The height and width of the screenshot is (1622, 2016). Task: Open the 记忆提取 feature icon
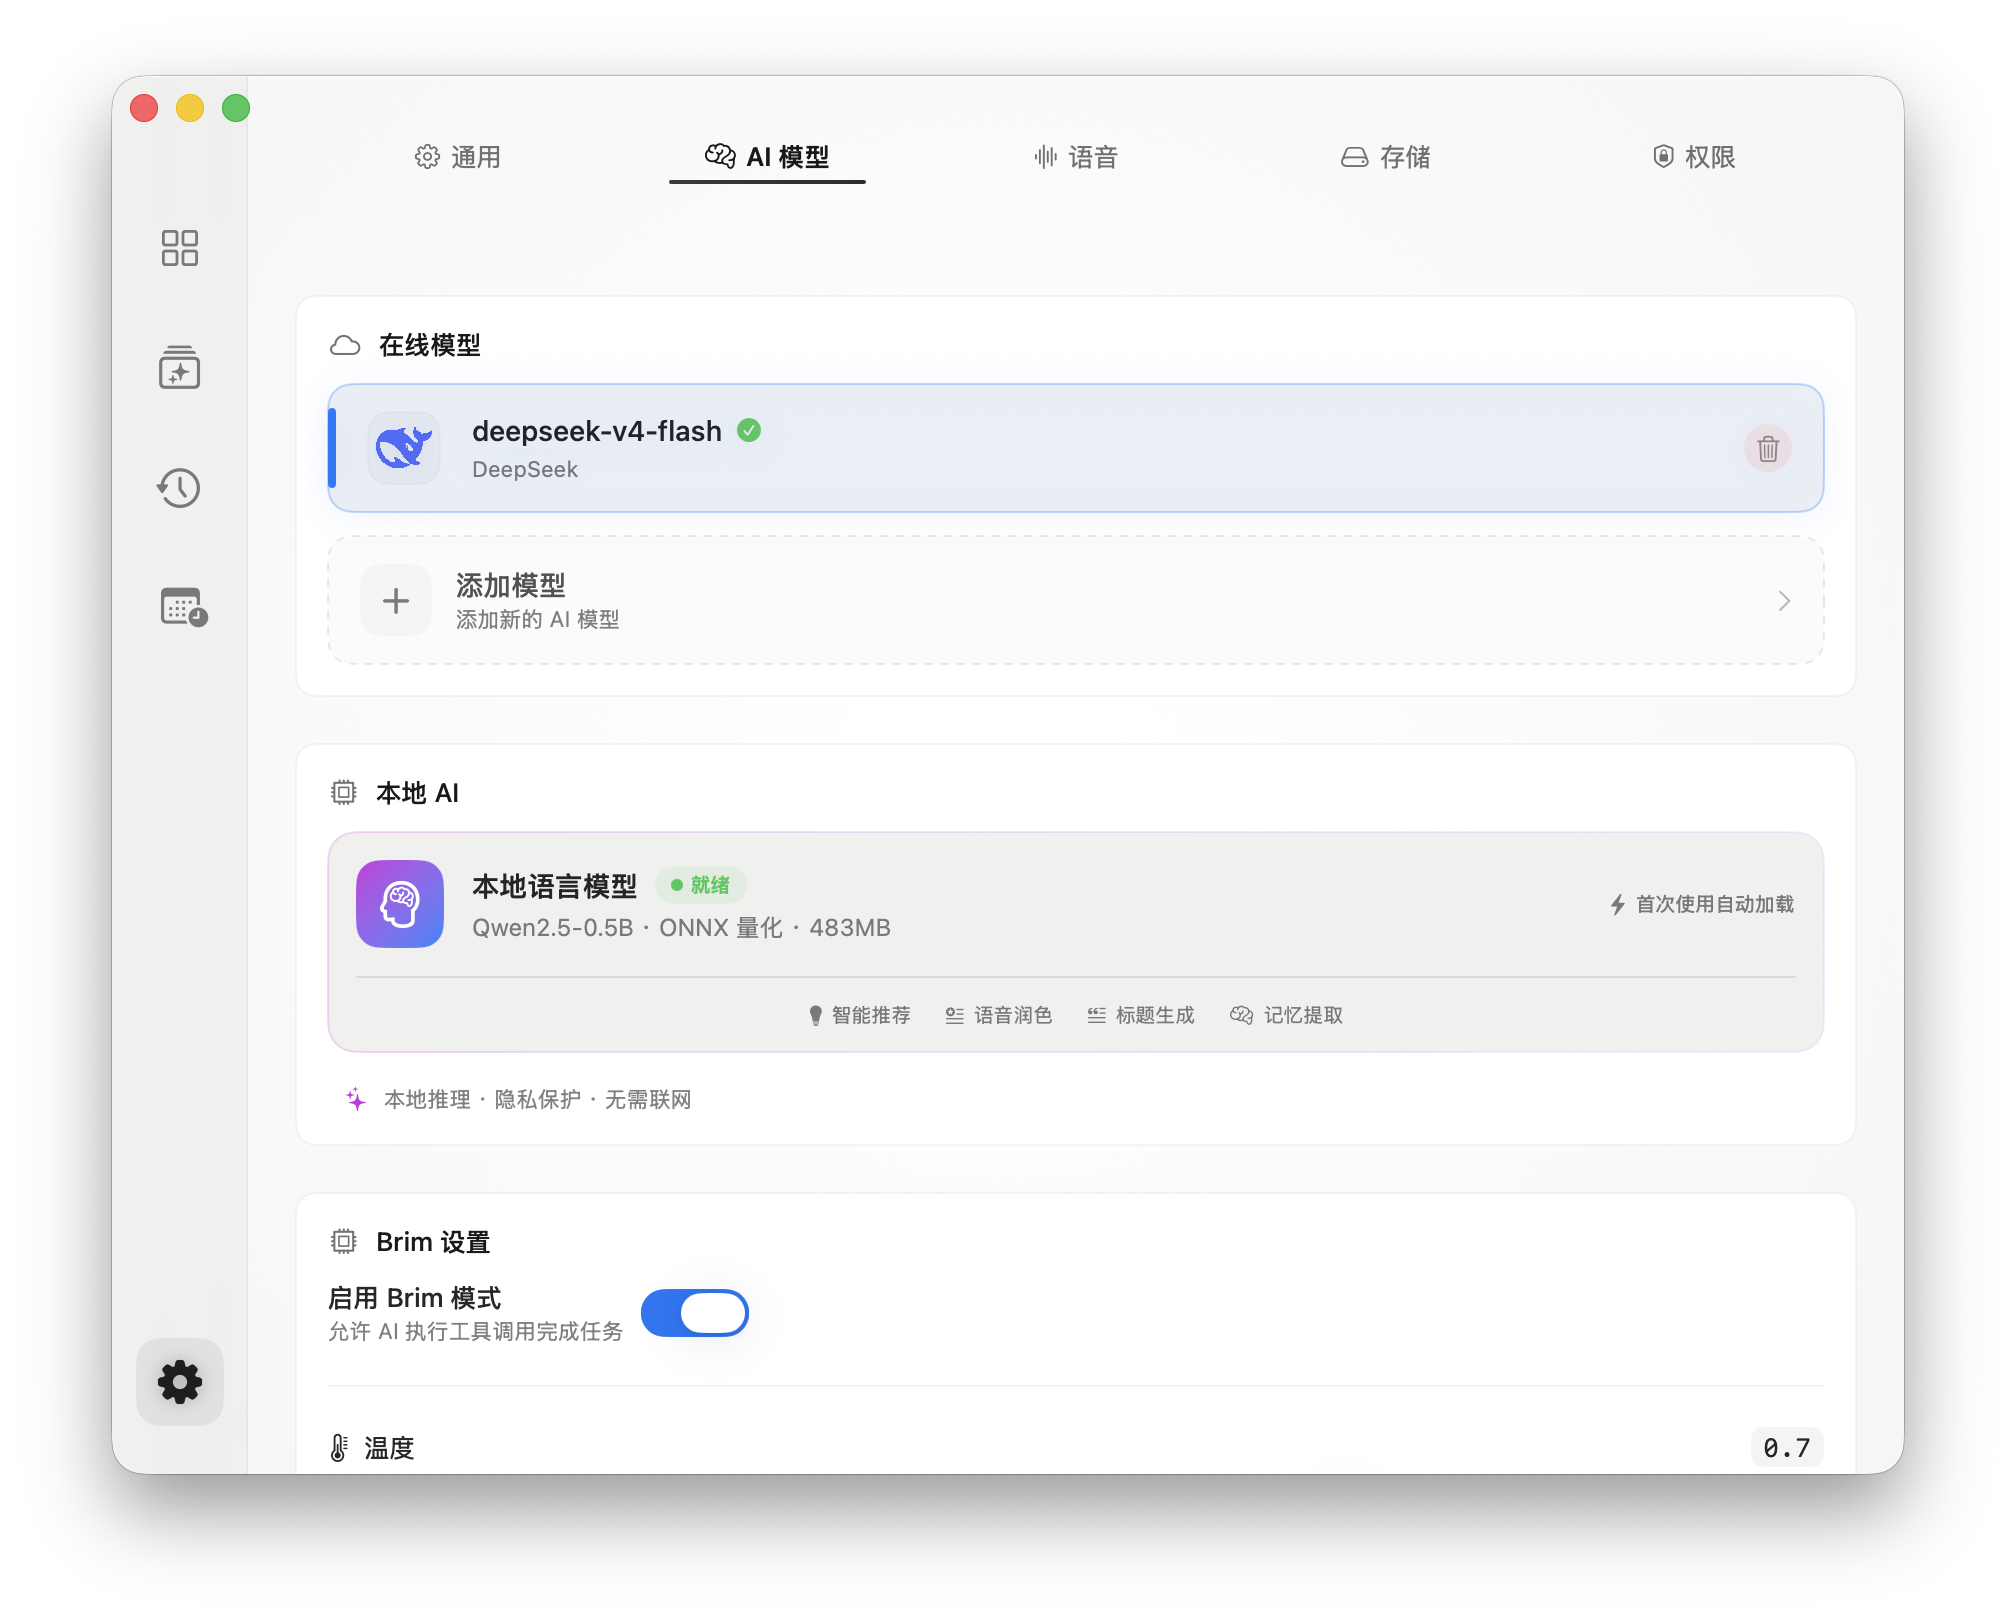pyautogui.click(x=1241, y=1015)
